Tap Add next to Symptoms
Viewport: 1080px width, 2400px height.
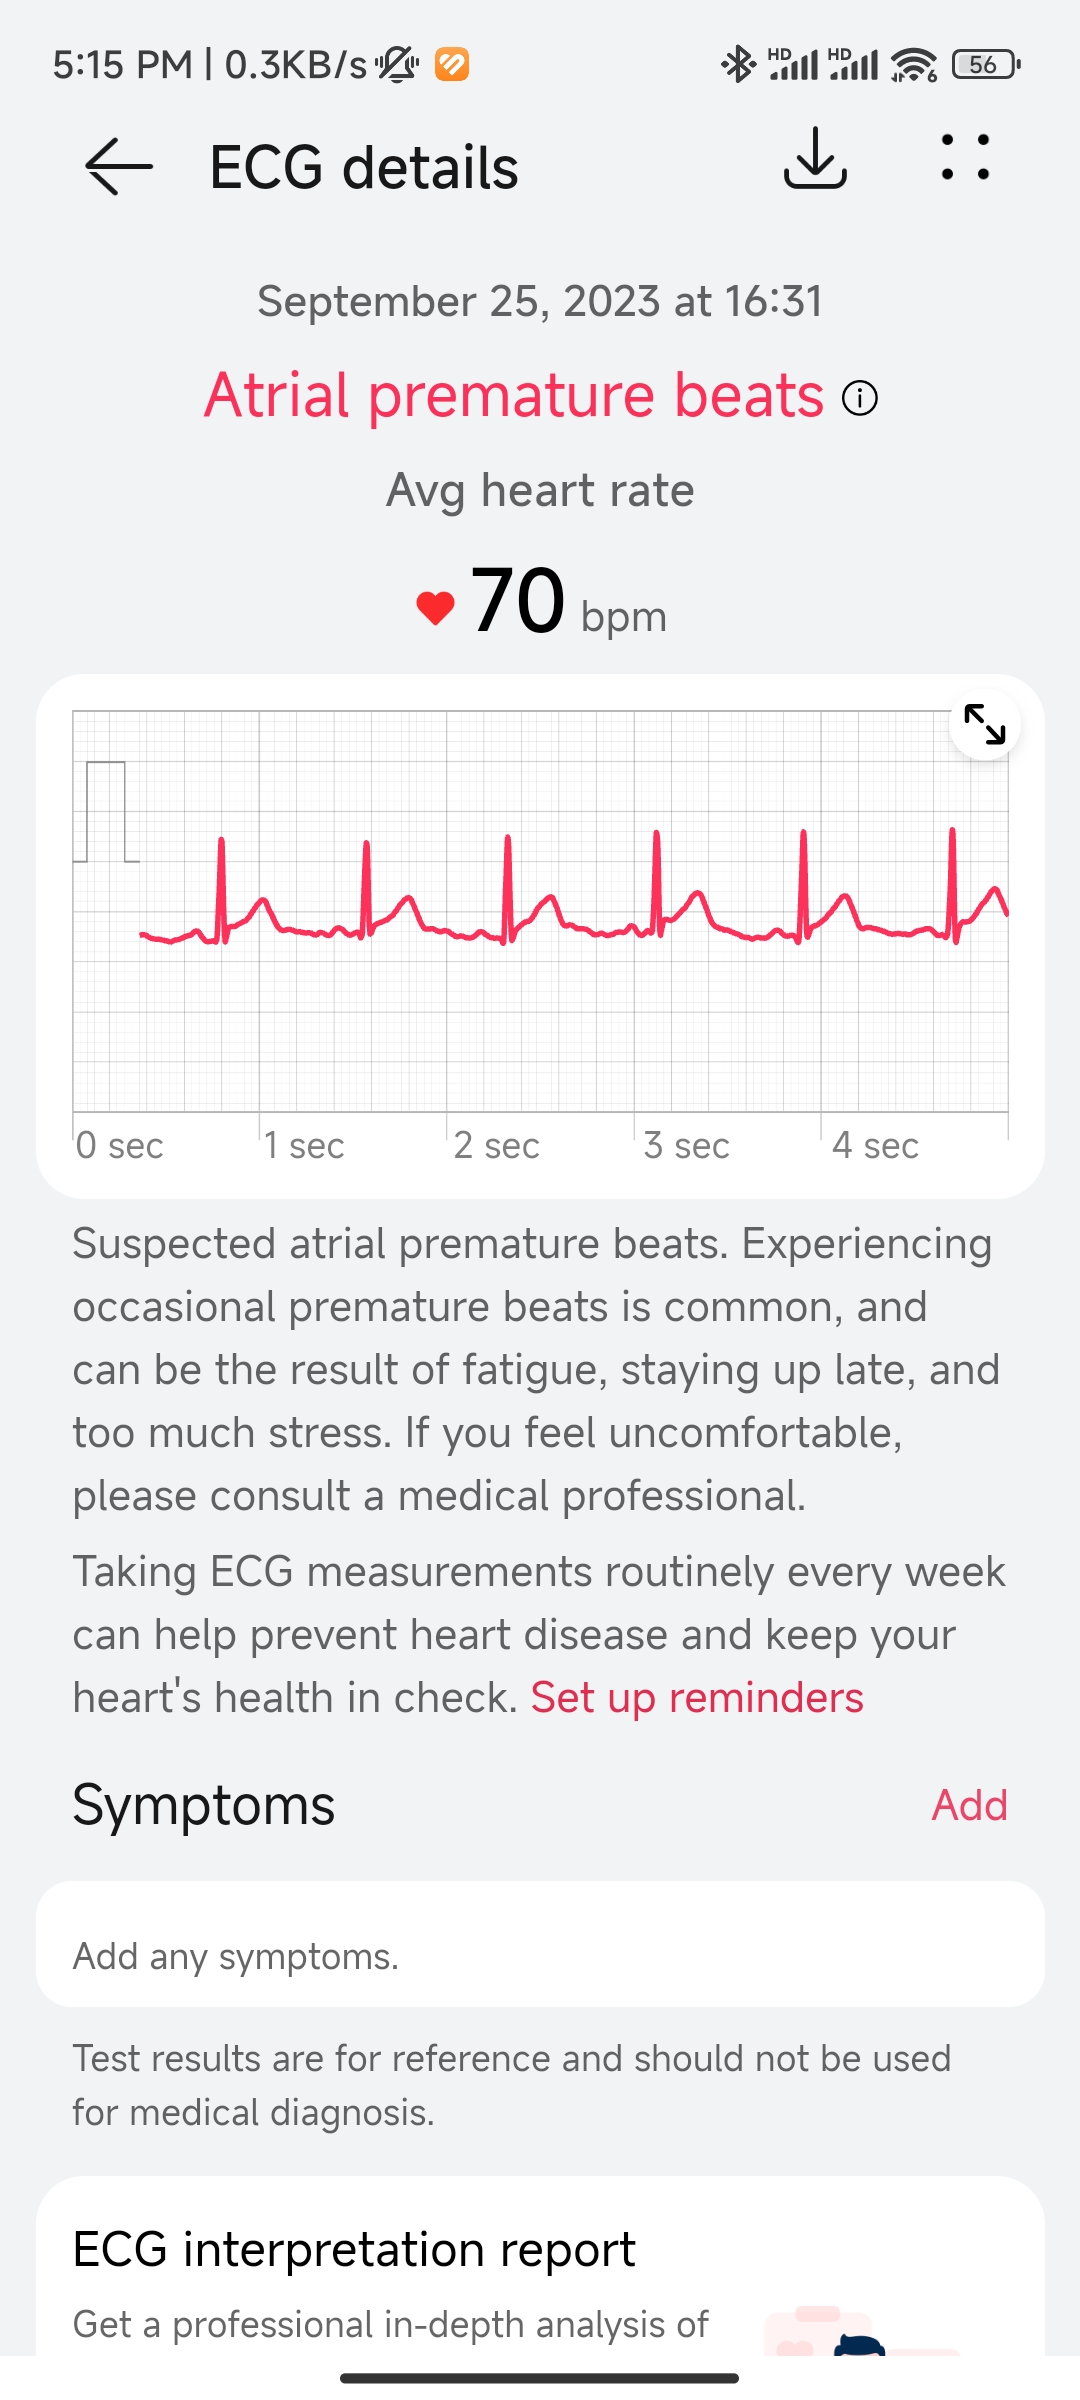coord(969,1805)
